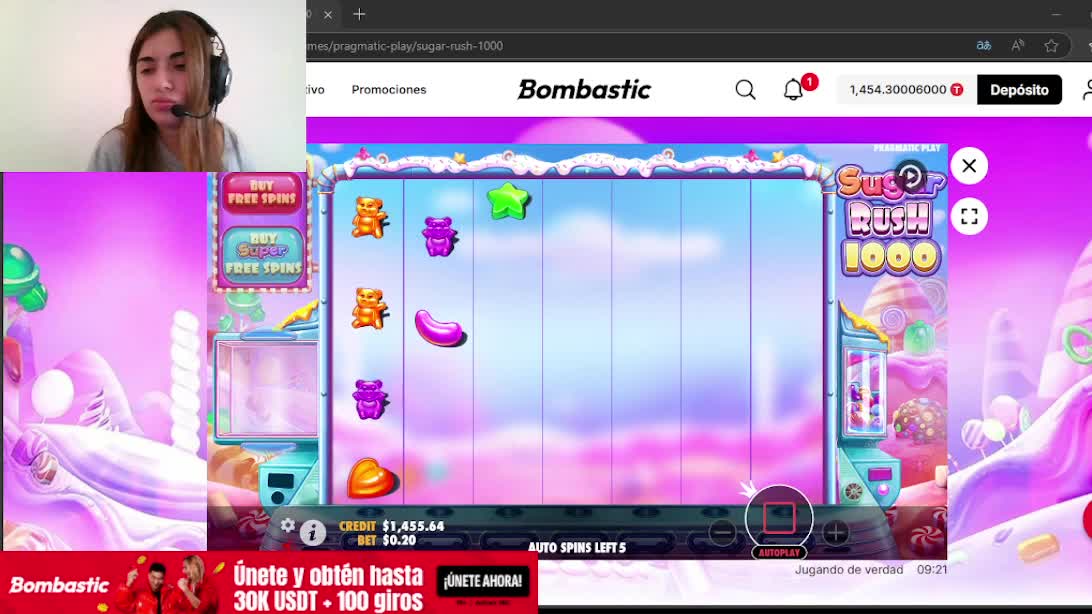Click the AUTO SPINS LEFT 5 text
This screenshot has height=614, width=1092.
[577, 548]
